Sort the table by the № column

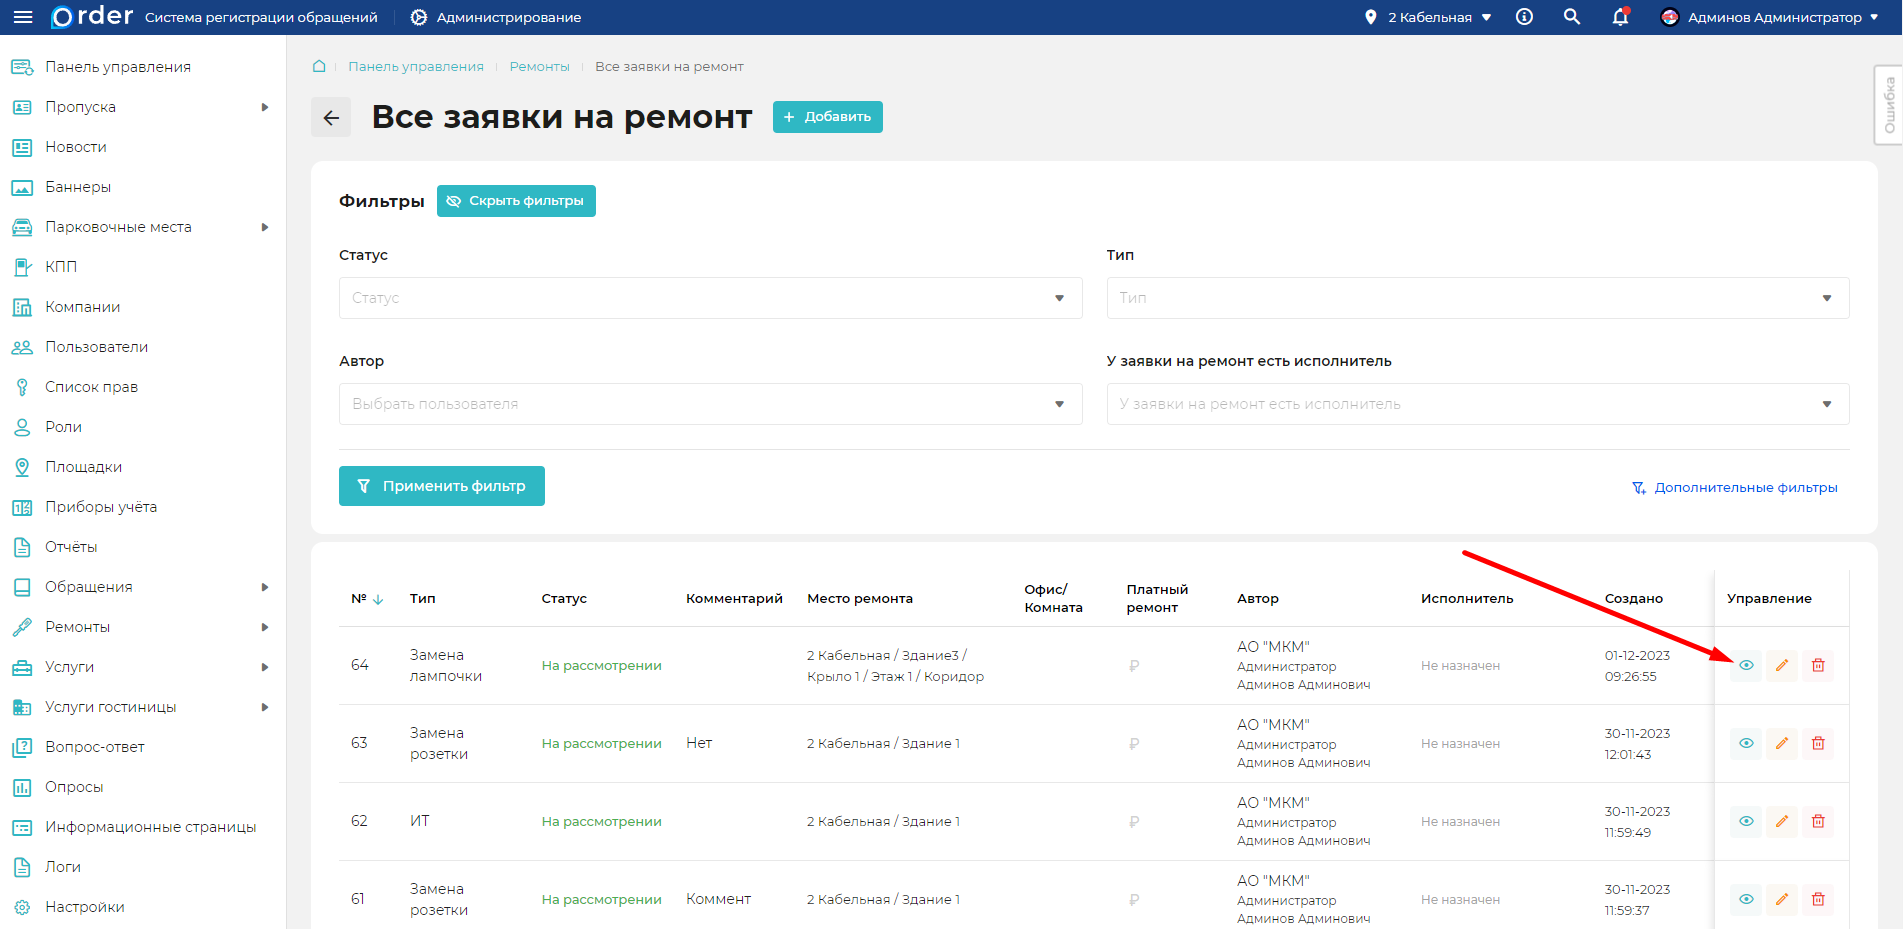coord(366,599)
